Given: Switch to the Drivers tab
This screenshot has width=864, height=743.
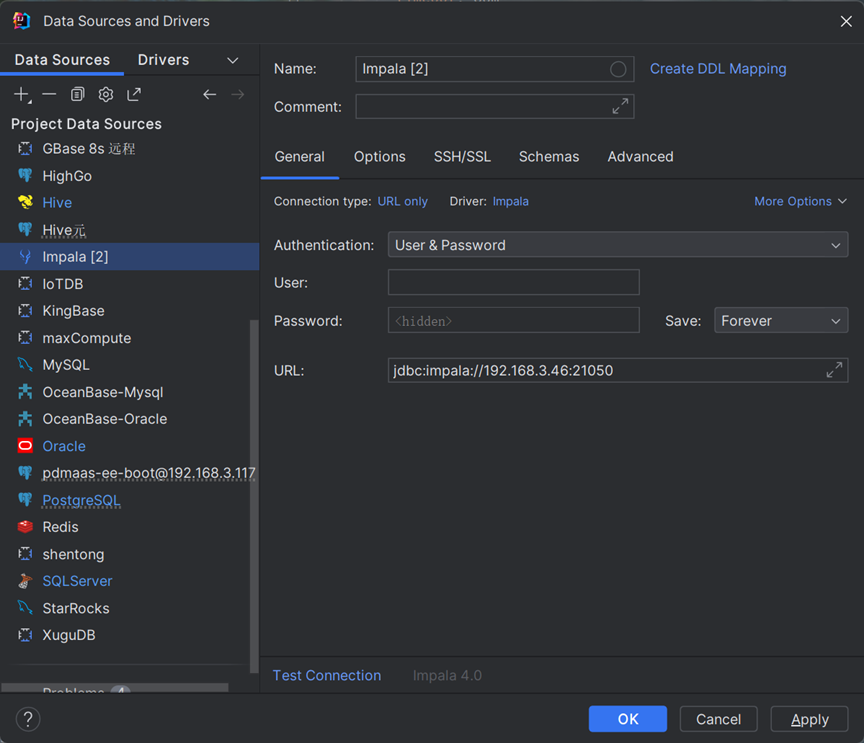Looking at the screenshot, I should point(163,60).
